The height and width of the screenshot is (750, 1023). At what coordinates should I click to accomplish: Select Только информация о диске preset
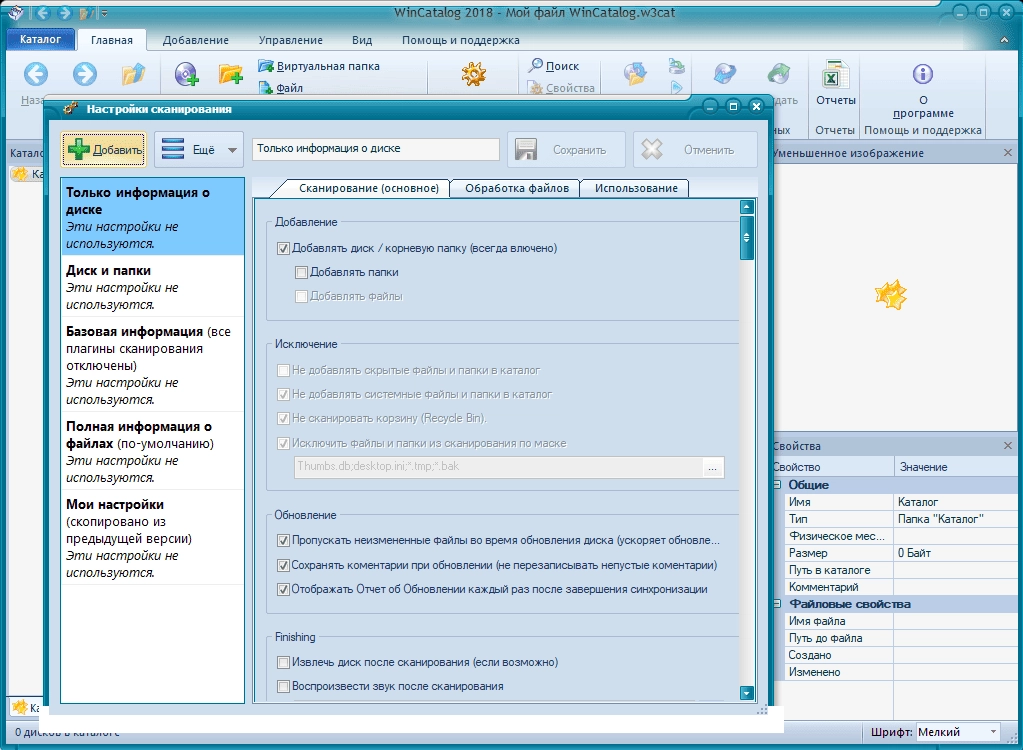click(153, 217)
